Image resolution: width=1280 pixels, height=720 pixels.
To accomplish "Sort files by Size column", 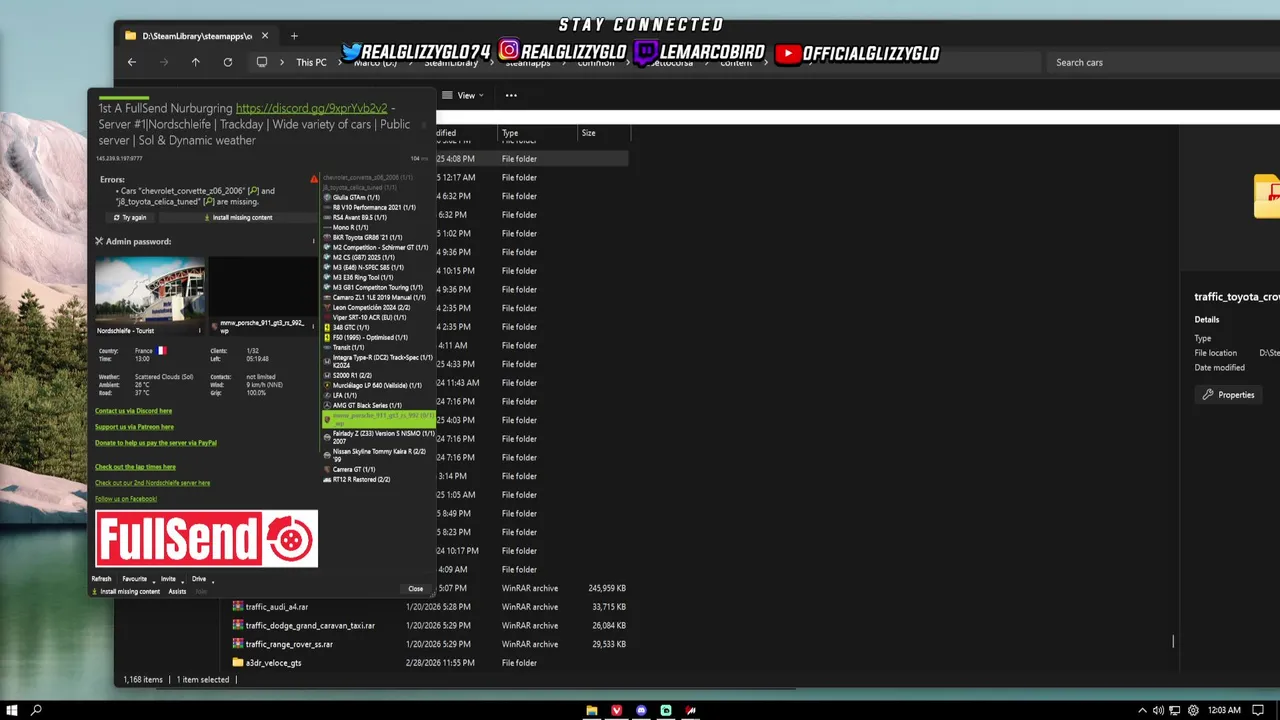I will coord(603,133).
